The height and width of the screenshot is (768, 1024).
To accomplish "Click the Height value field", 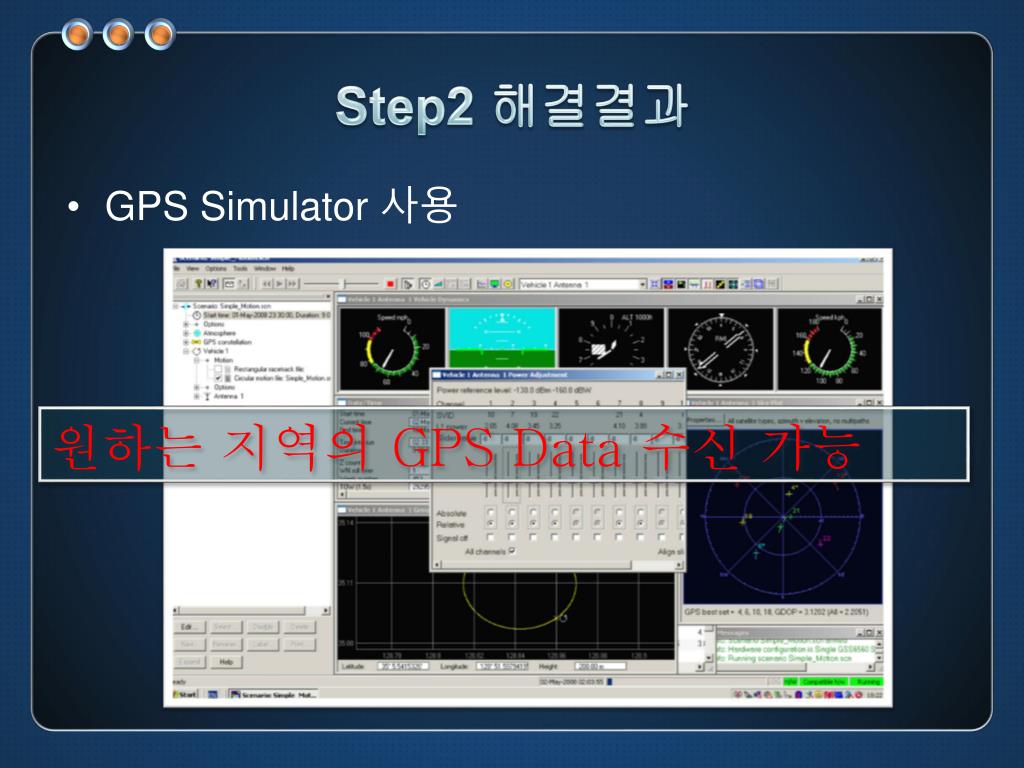I will (600, 667).
